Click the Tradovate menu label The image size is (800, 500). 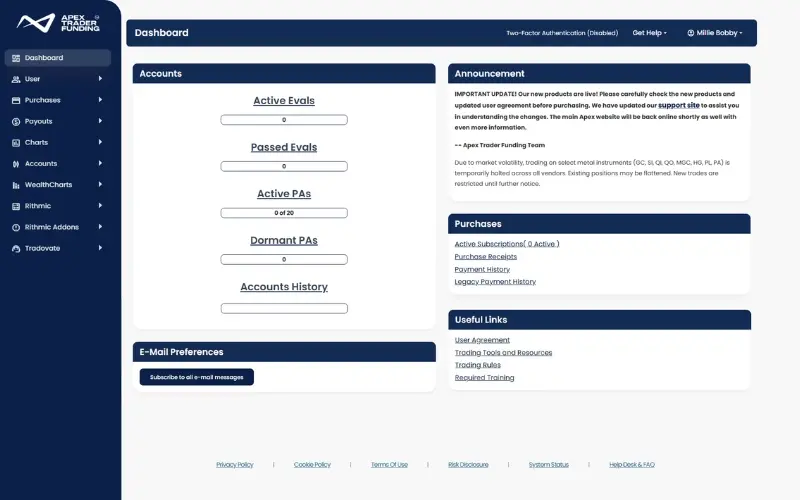(x=42, y=248)
